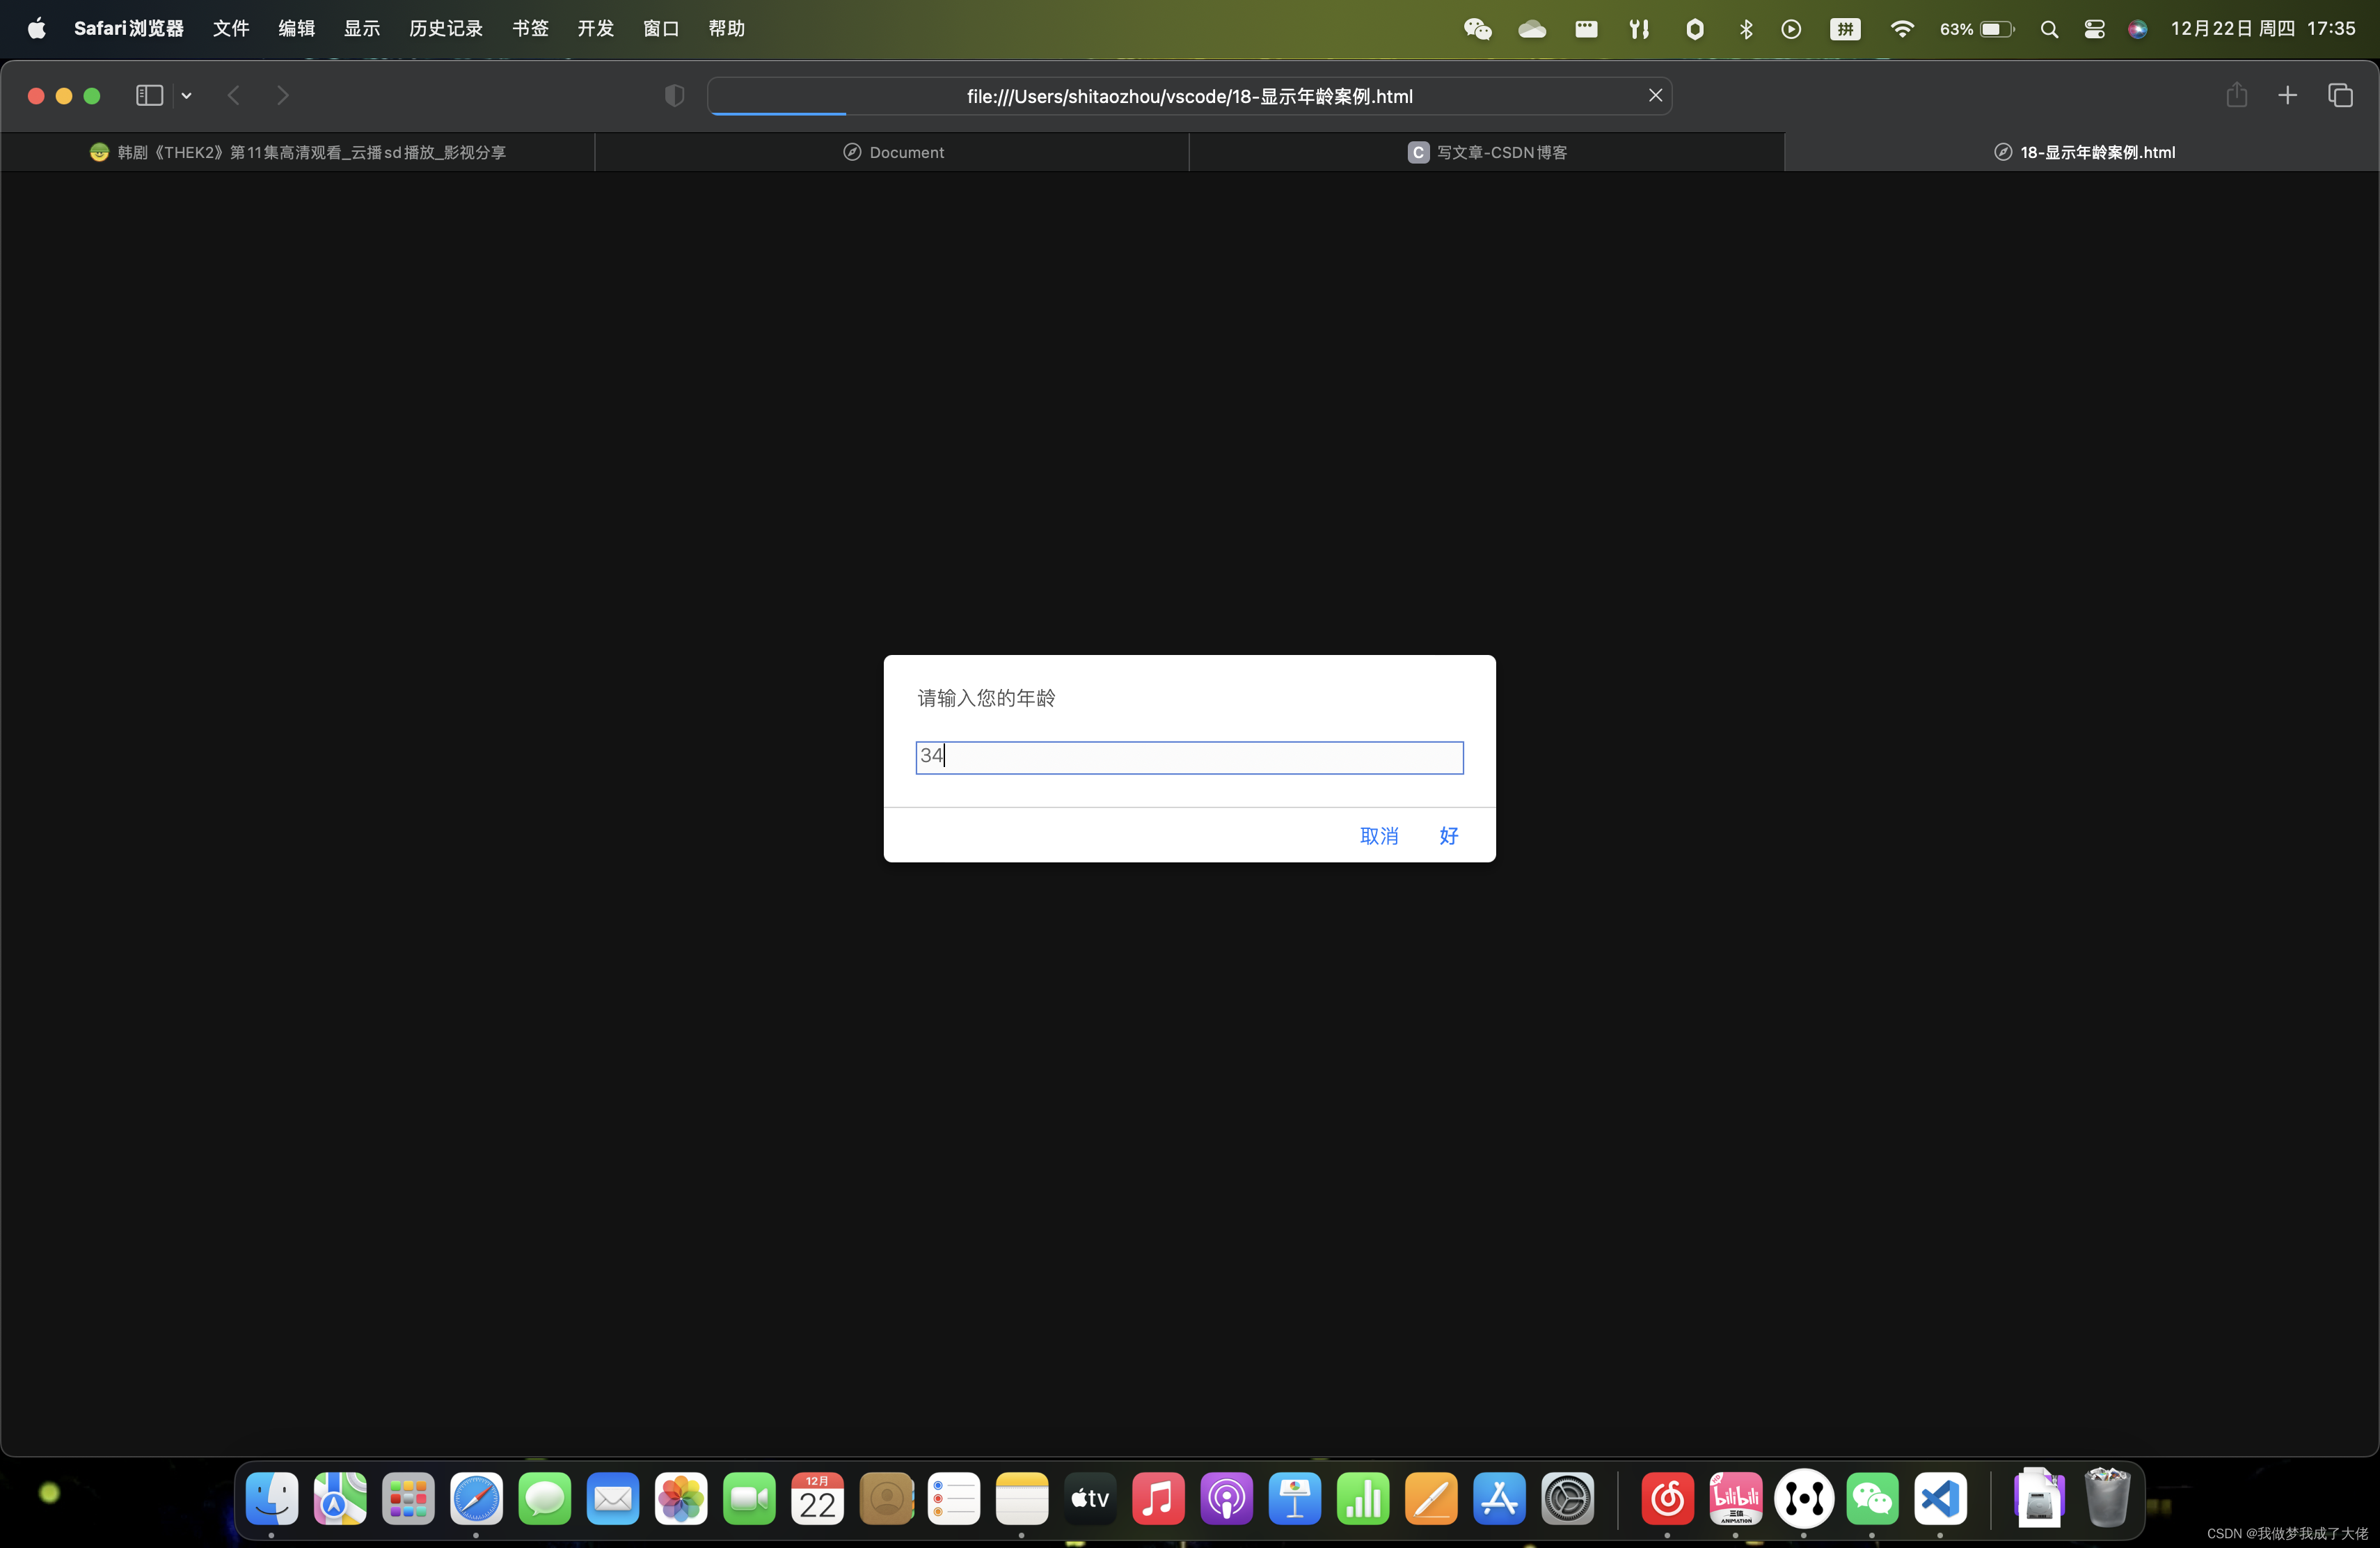The image size is (2380, 1548).
Task: Show the tab overview icon
Action: pos(2340,95)
